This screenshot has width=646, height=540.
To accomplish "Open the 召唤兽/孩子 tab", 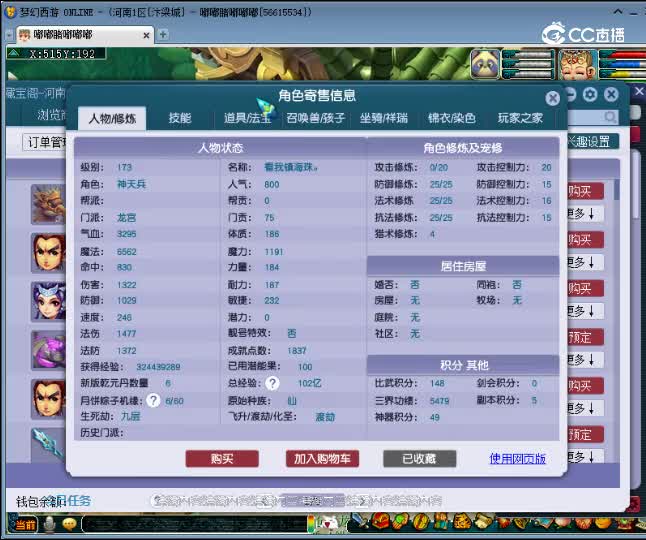I will tap(316, 118).
